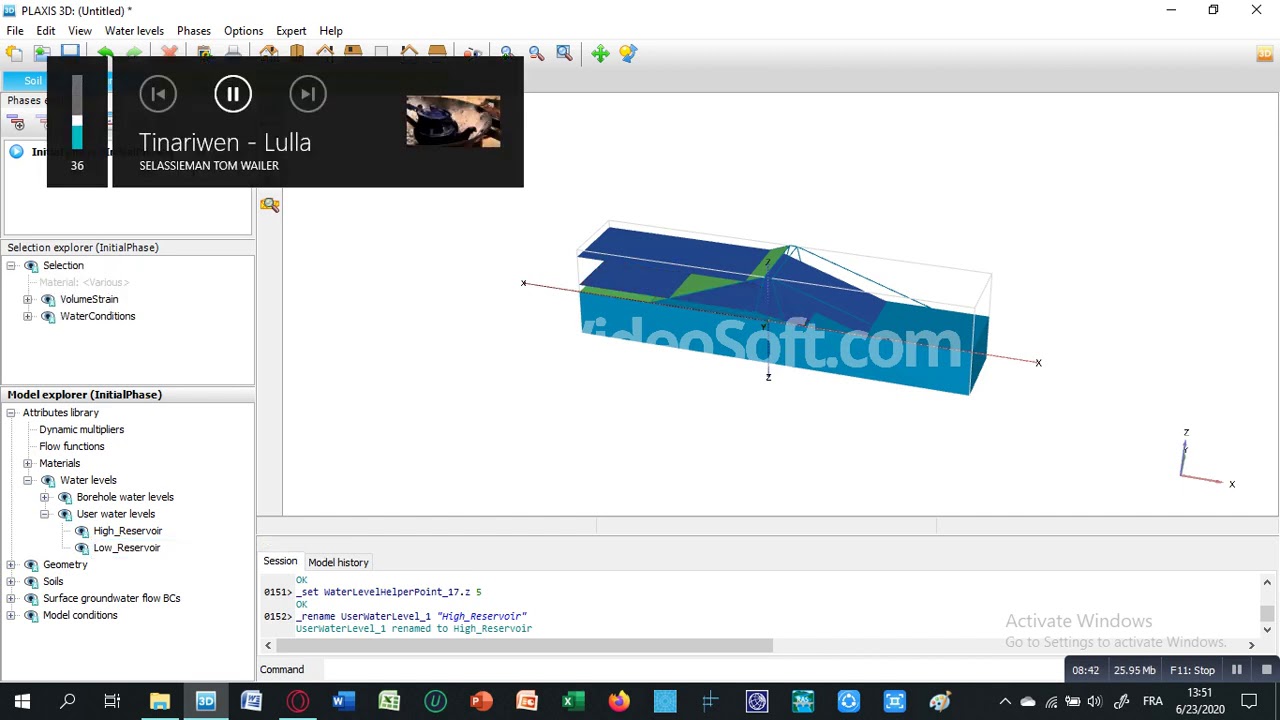Screen dimensions: 1280x720
Task: Click the add phase icon in Phases explorer
Action: [x=17, y=124]
